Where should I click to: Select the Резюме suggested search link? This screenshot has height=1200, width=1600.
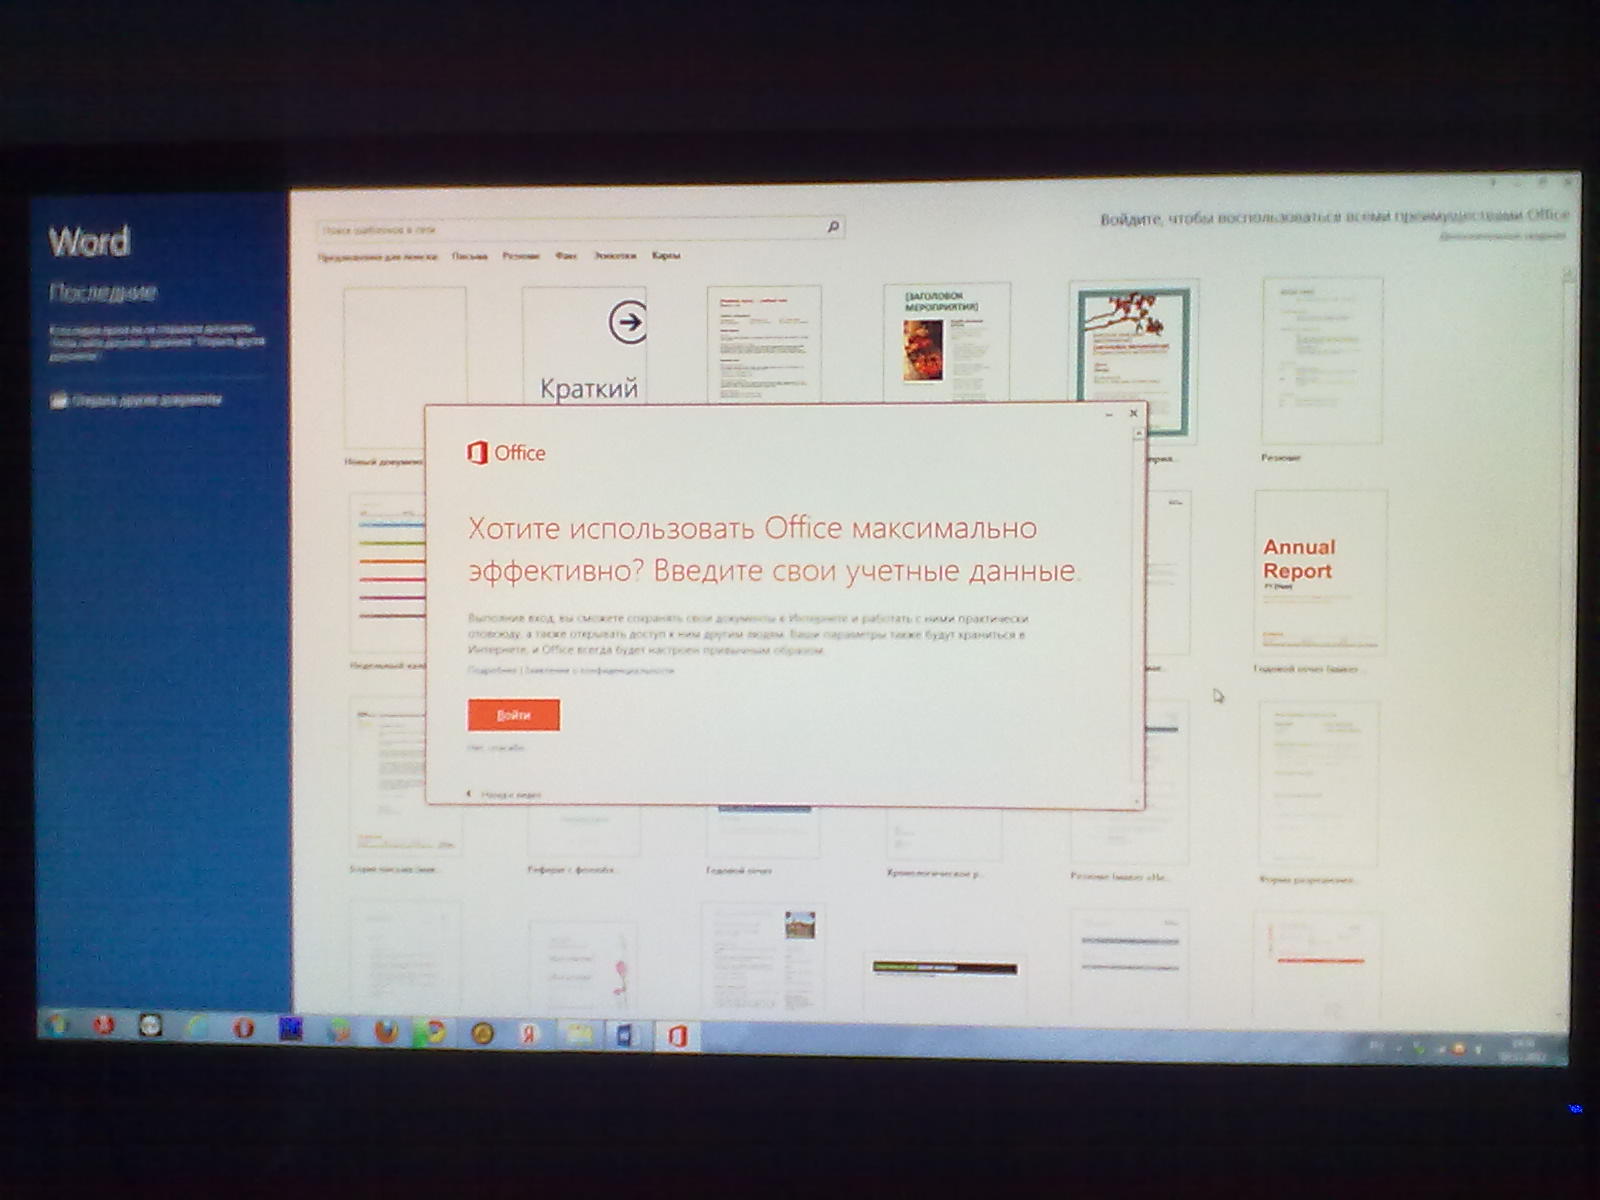pos(520,256)
